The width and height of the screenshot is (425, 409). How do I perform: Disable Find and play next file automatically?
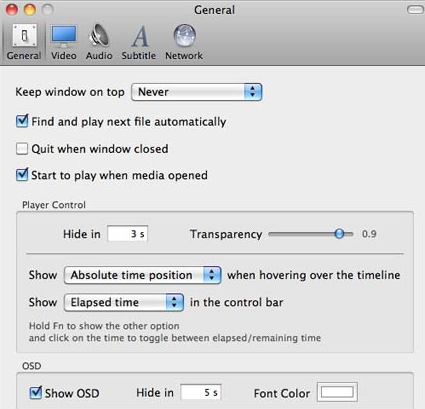[x=22, y=121]
